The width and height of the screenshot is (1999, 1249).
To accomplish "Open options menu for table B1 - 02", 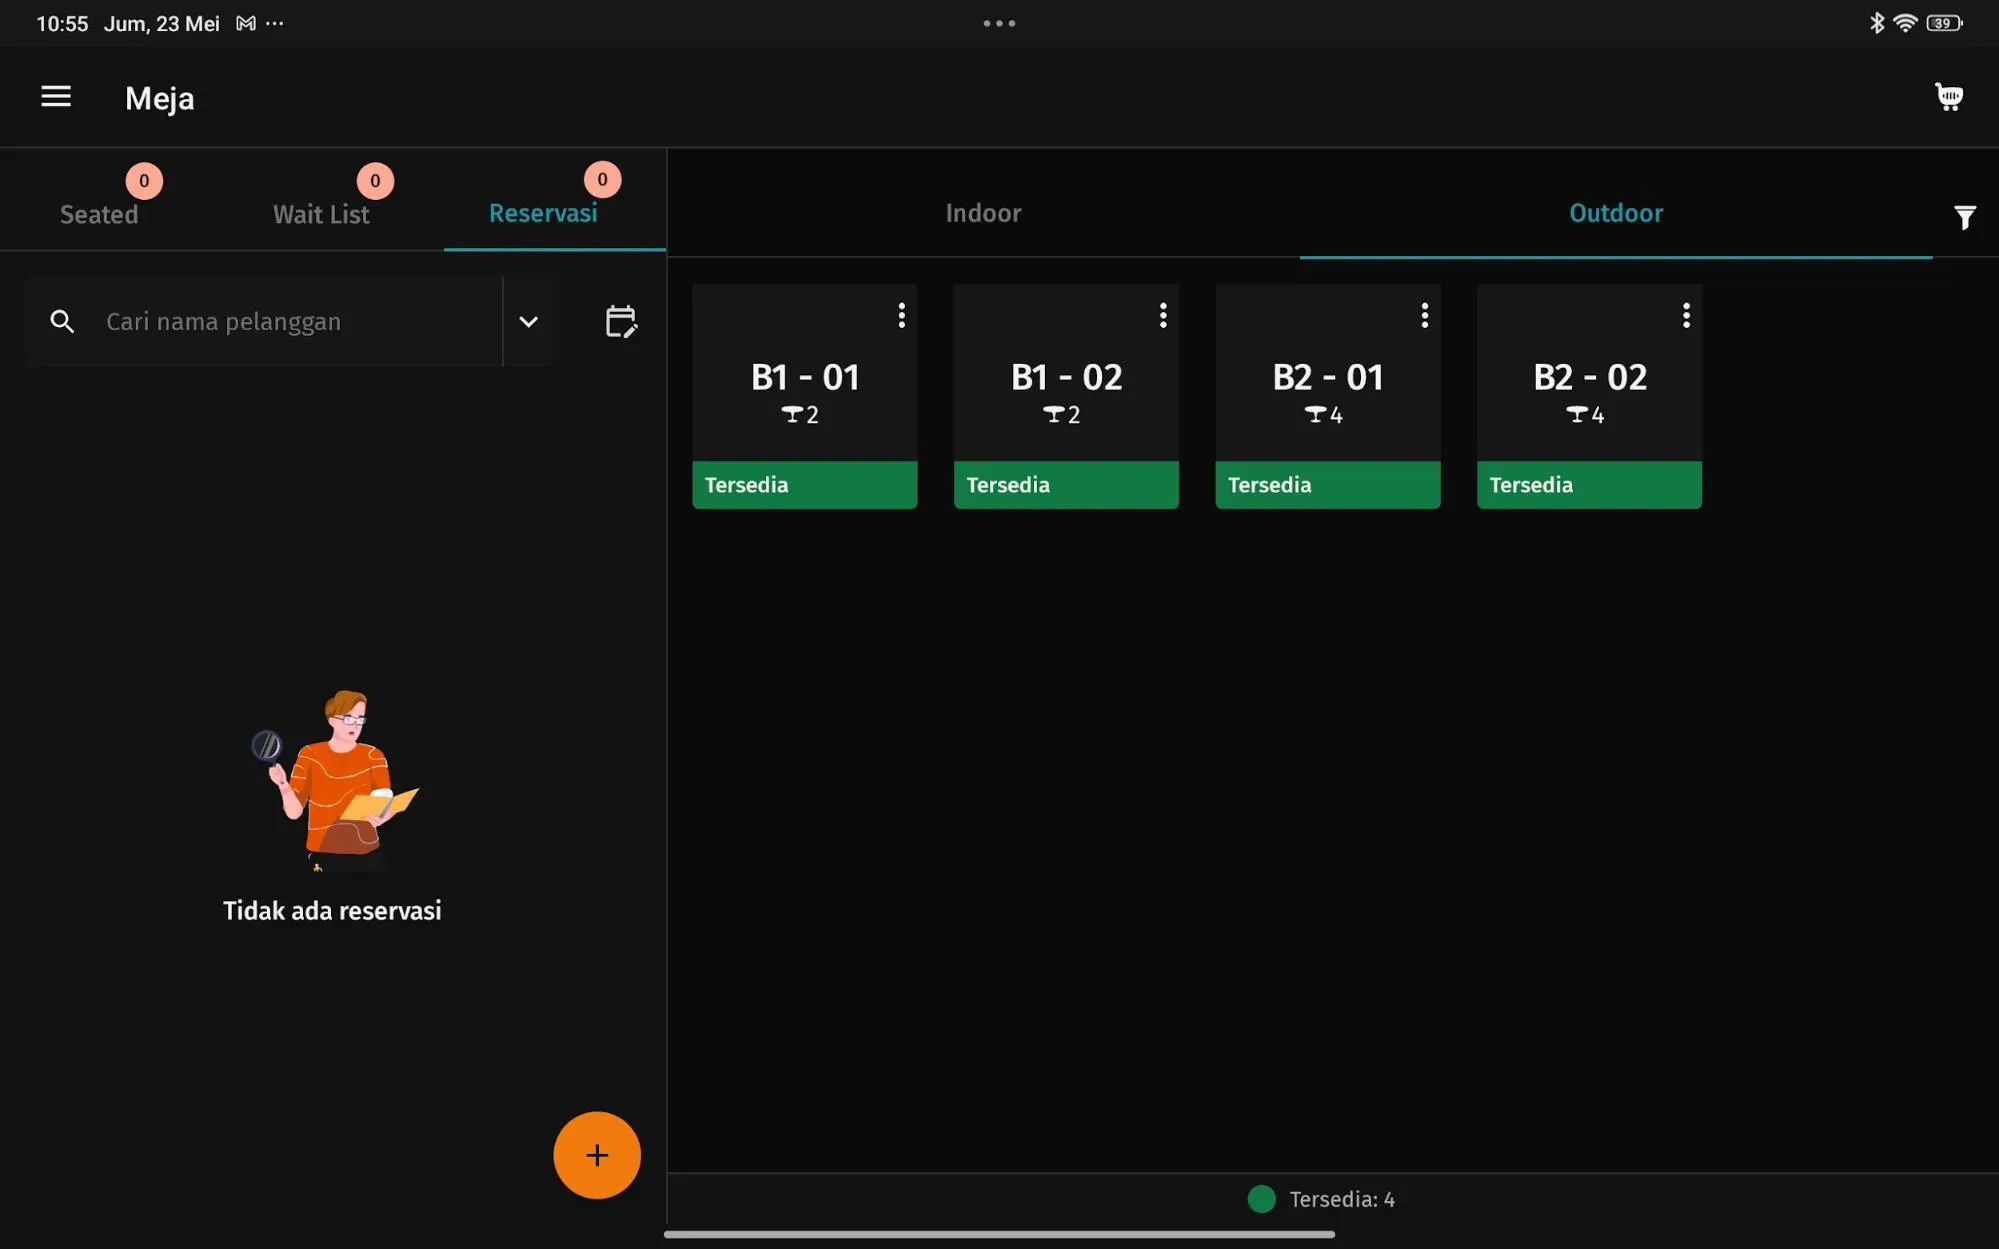I will point(1163,315).
